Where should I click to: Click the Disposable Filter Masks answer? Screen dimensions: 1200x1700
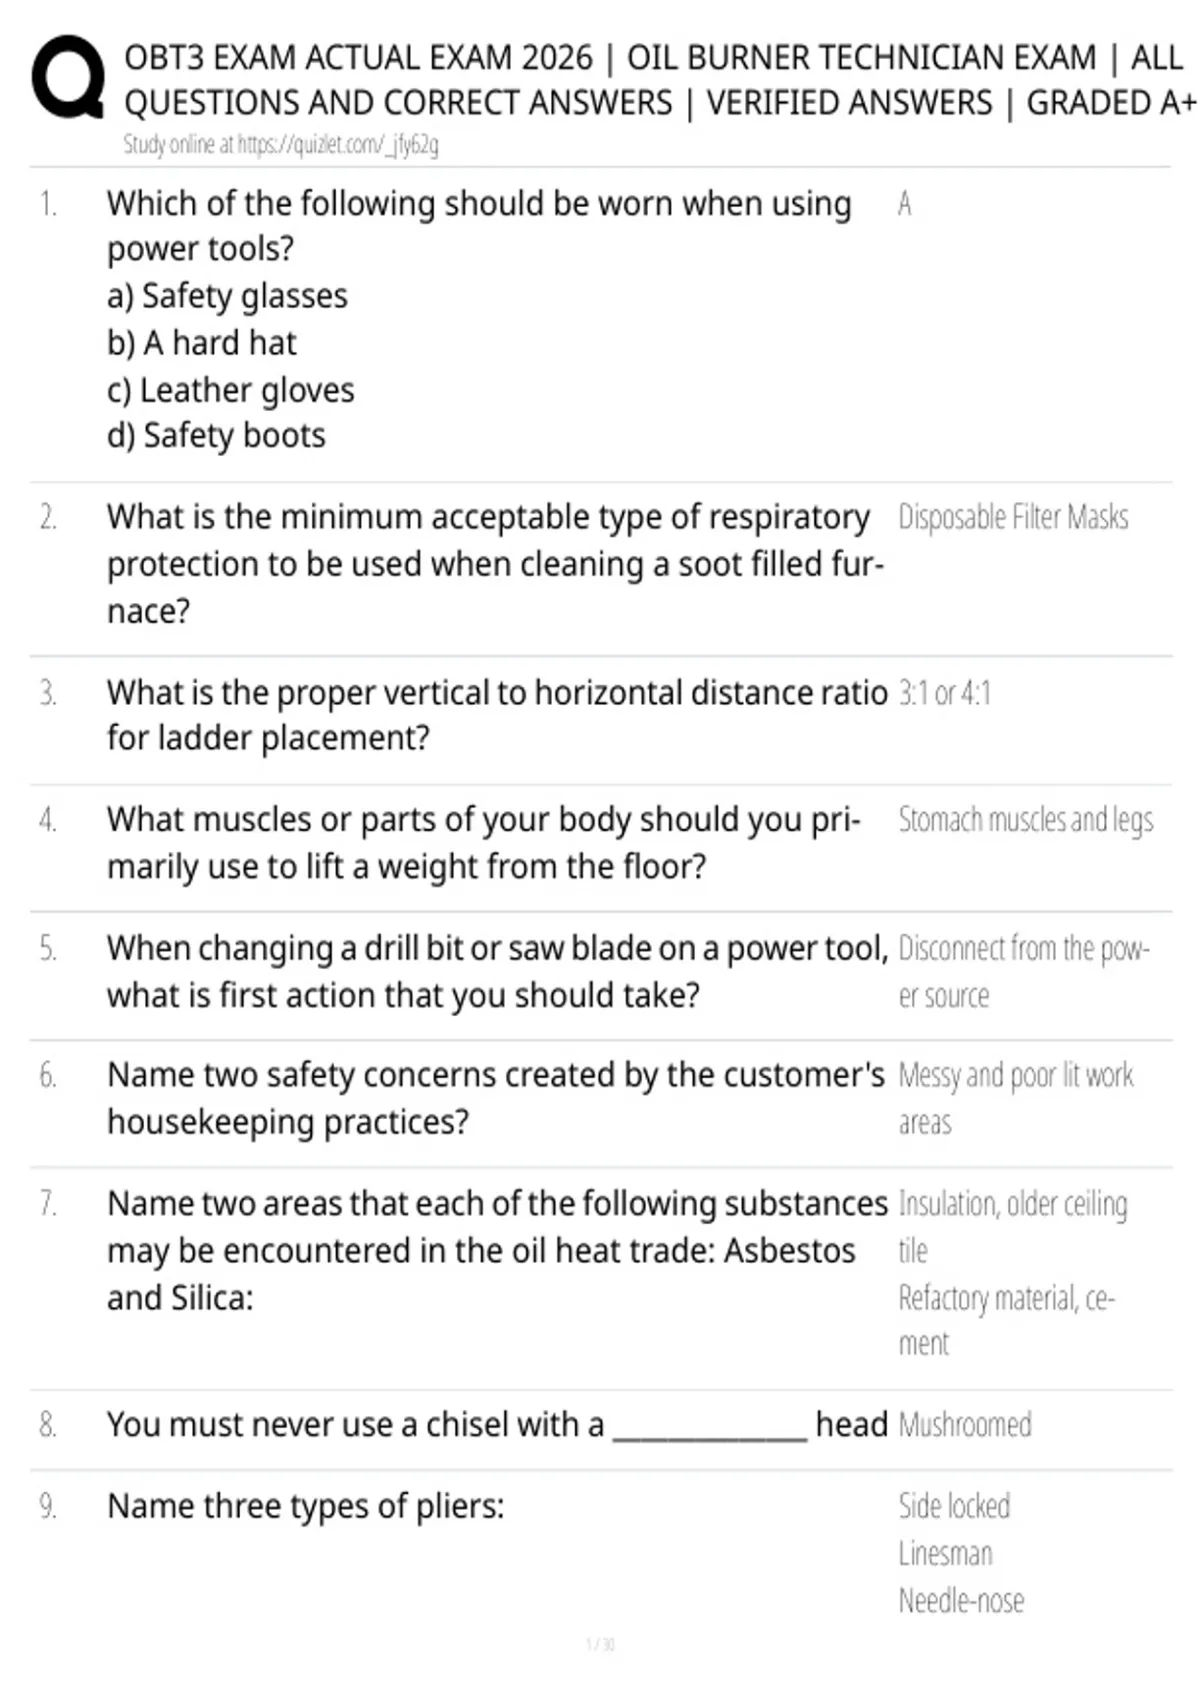[1013, 517]
